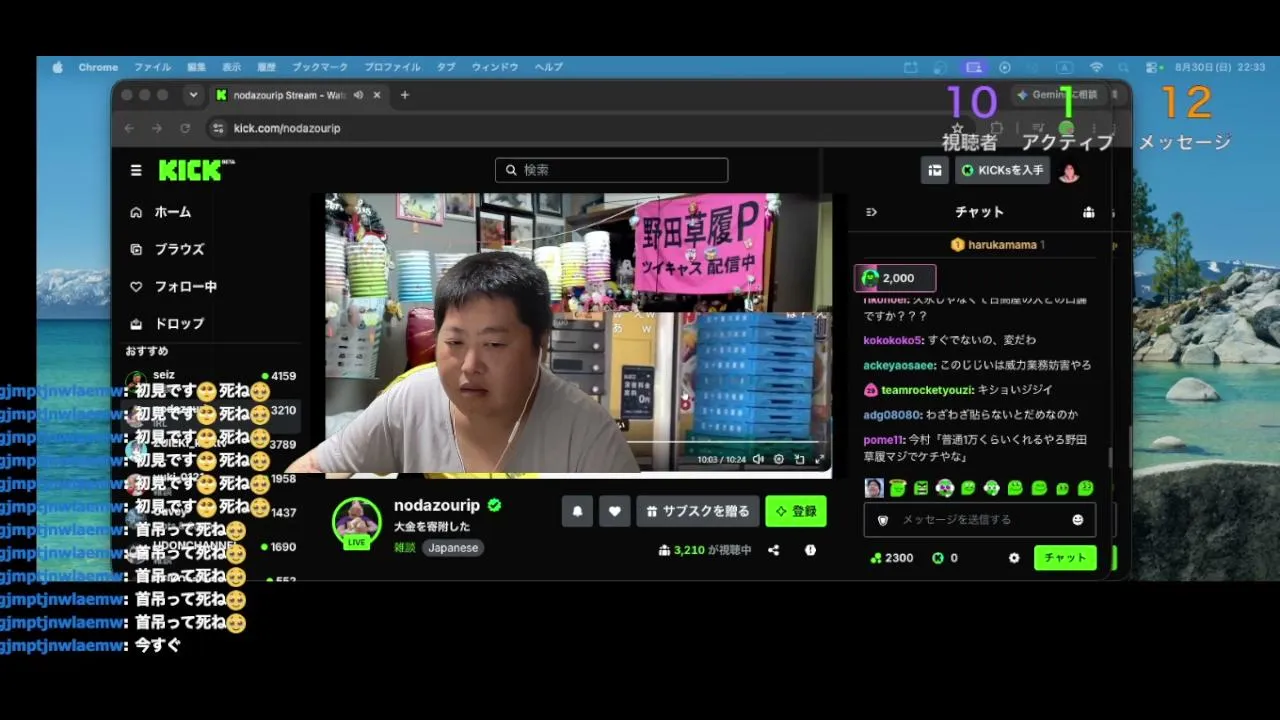Open the Chrome ファイル menu
The height and width of the screenshot is (720, 1280).
pos(152,67)
